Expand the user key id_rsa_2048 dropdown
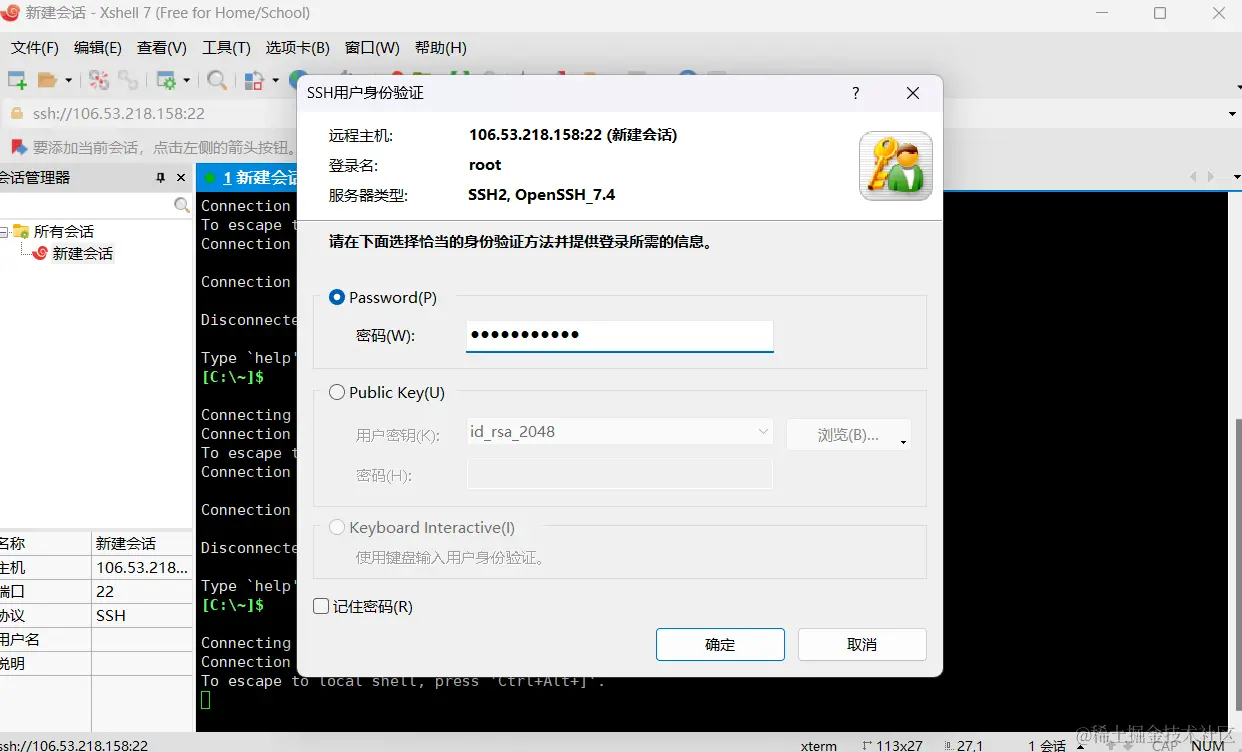The height and width of the screenshot is (752, 1242). [x=763, y=432]
